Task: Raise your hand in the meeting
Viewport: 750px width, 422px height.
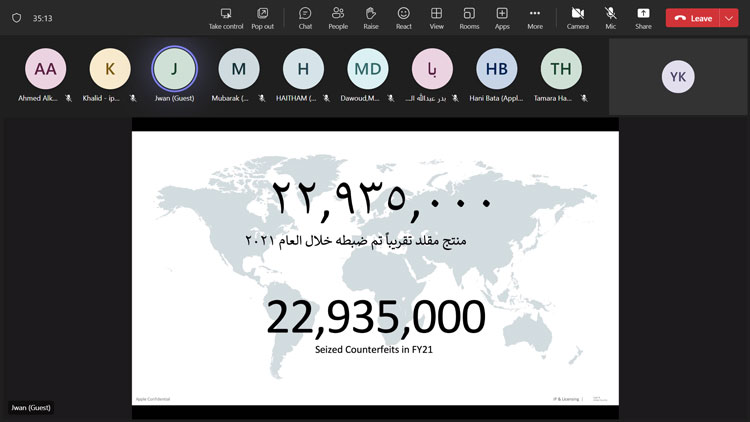Action: [x=370, y=17]
